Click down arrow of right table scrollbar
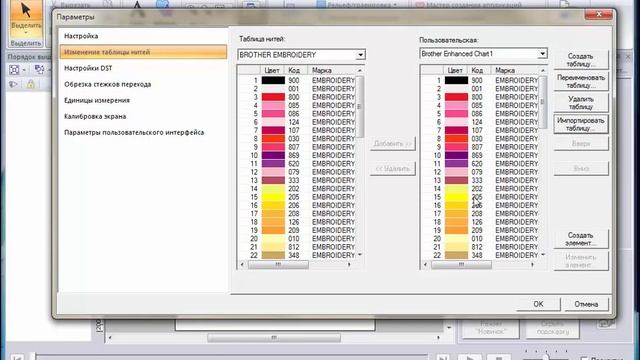 pyautogui.click(x=543, y=255)
